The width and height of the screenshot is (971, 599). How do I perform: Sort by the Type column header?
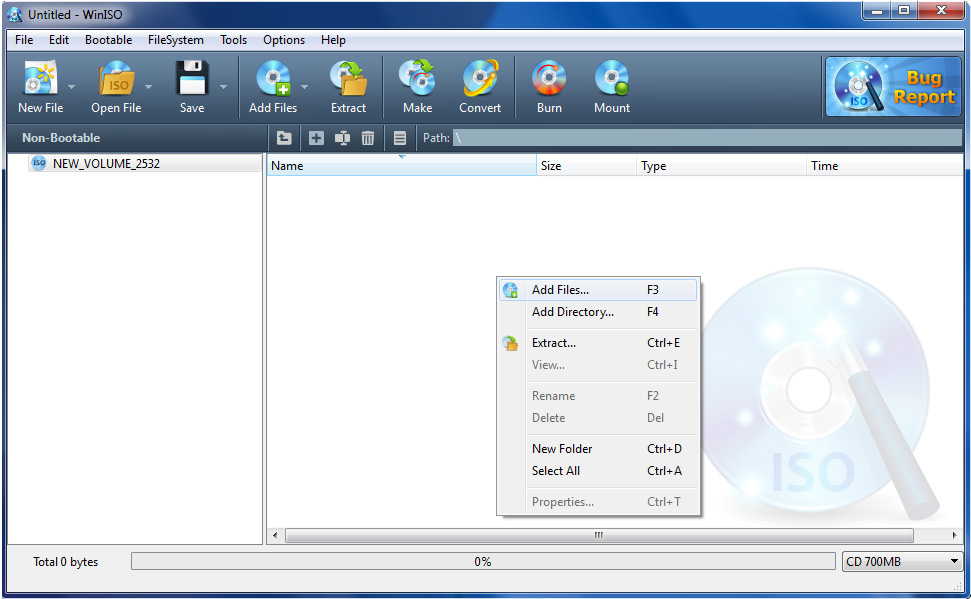click(x=721, y=165)
